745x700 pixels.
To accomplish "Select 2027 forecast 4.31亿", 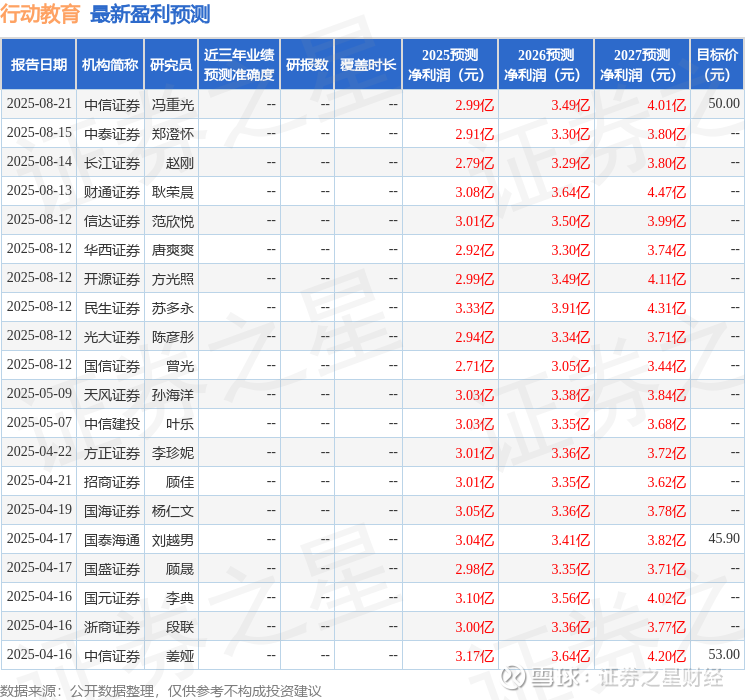I will point(667,308).
